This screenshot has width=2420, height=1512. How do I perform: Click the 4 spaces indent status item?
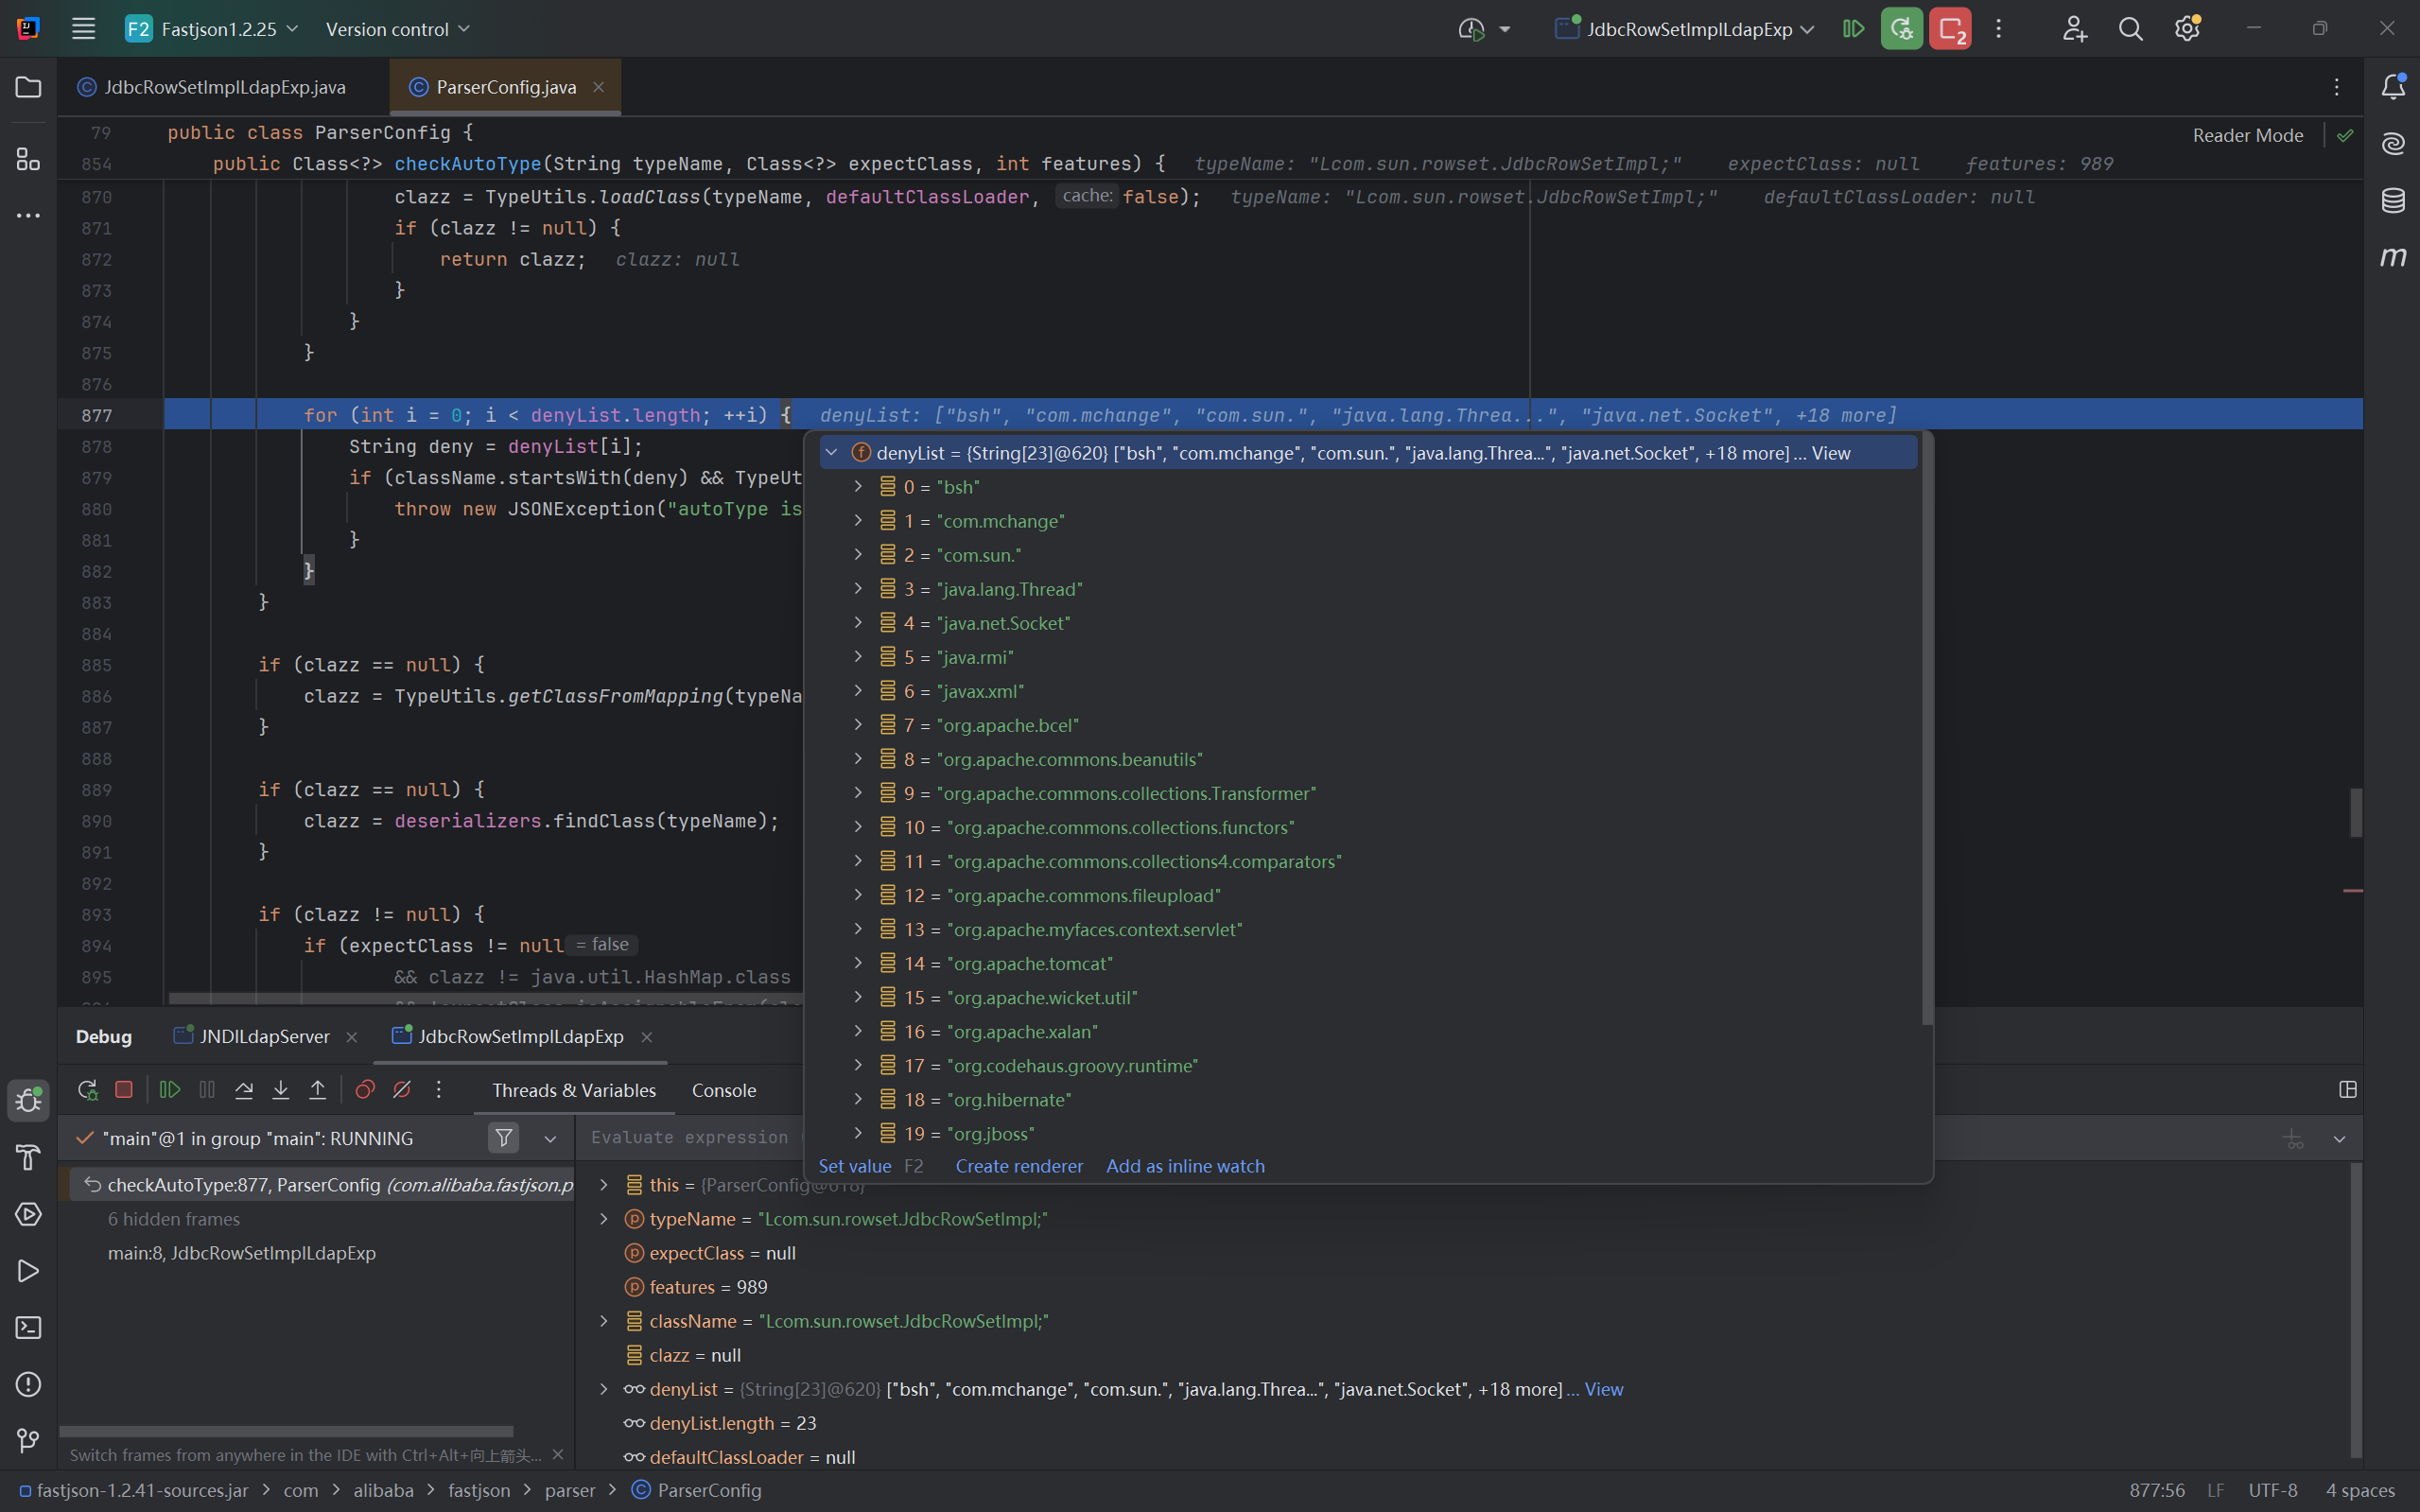pyautogui.click(x=2360, y=1490)
